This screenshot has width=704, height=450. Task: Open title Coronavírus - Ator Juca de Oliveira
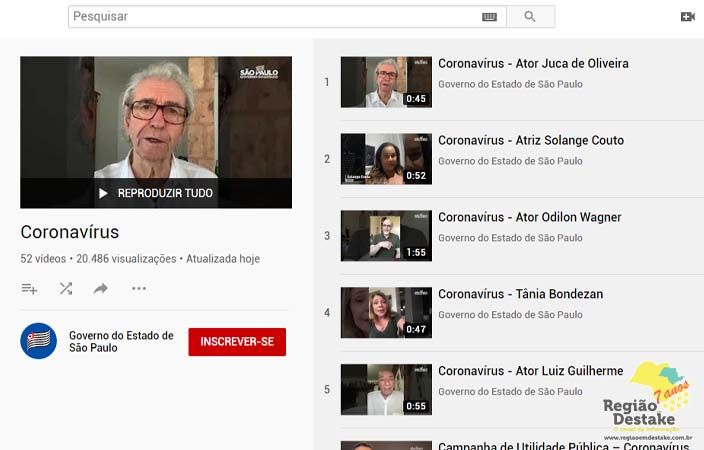pyautogui.click(x=533, y=63)
